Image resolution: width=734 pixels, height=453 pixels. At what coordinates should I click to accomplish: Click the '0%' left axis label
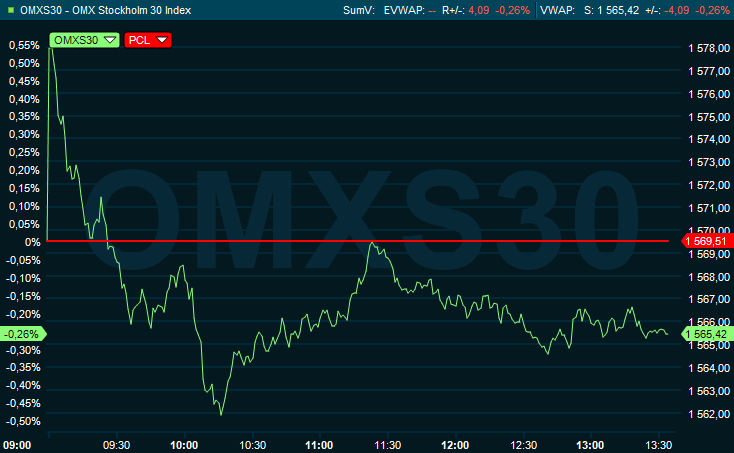(x=32, y=242)
